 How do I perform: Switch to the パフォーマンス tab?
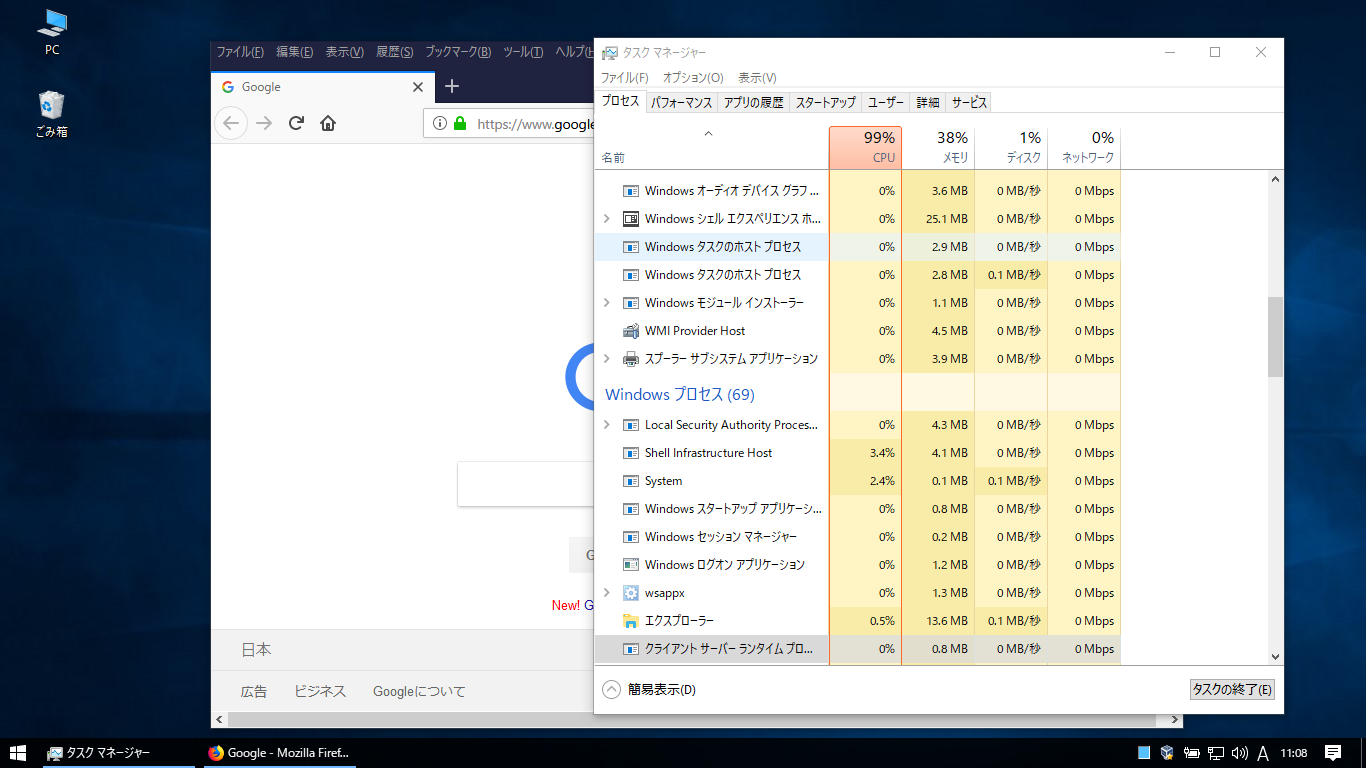pyautogui.click(x=682, y=102)
